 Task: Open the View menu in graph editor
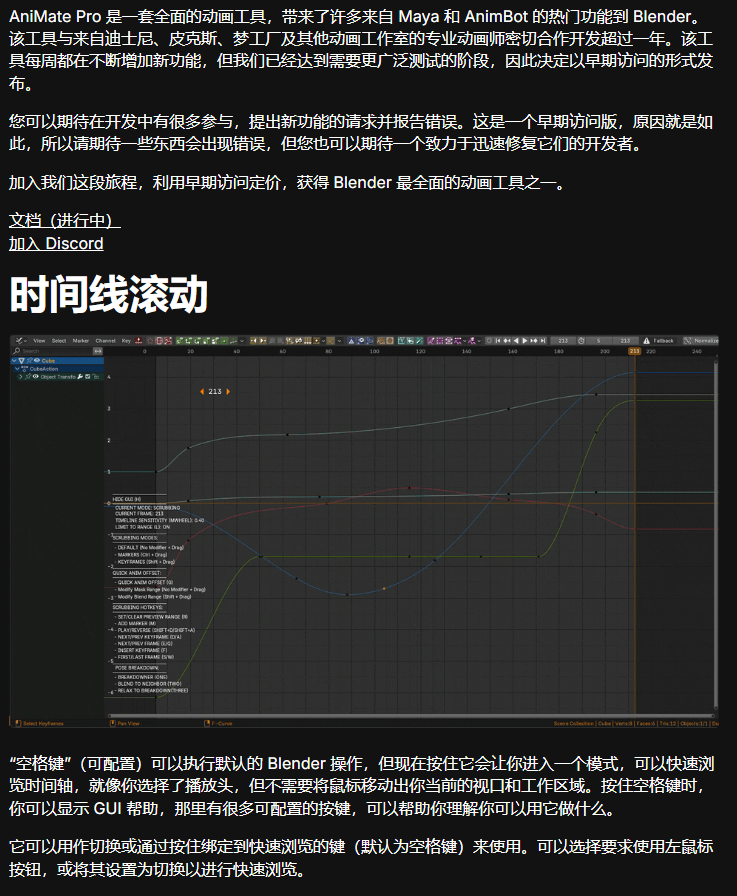coord(39,341)
